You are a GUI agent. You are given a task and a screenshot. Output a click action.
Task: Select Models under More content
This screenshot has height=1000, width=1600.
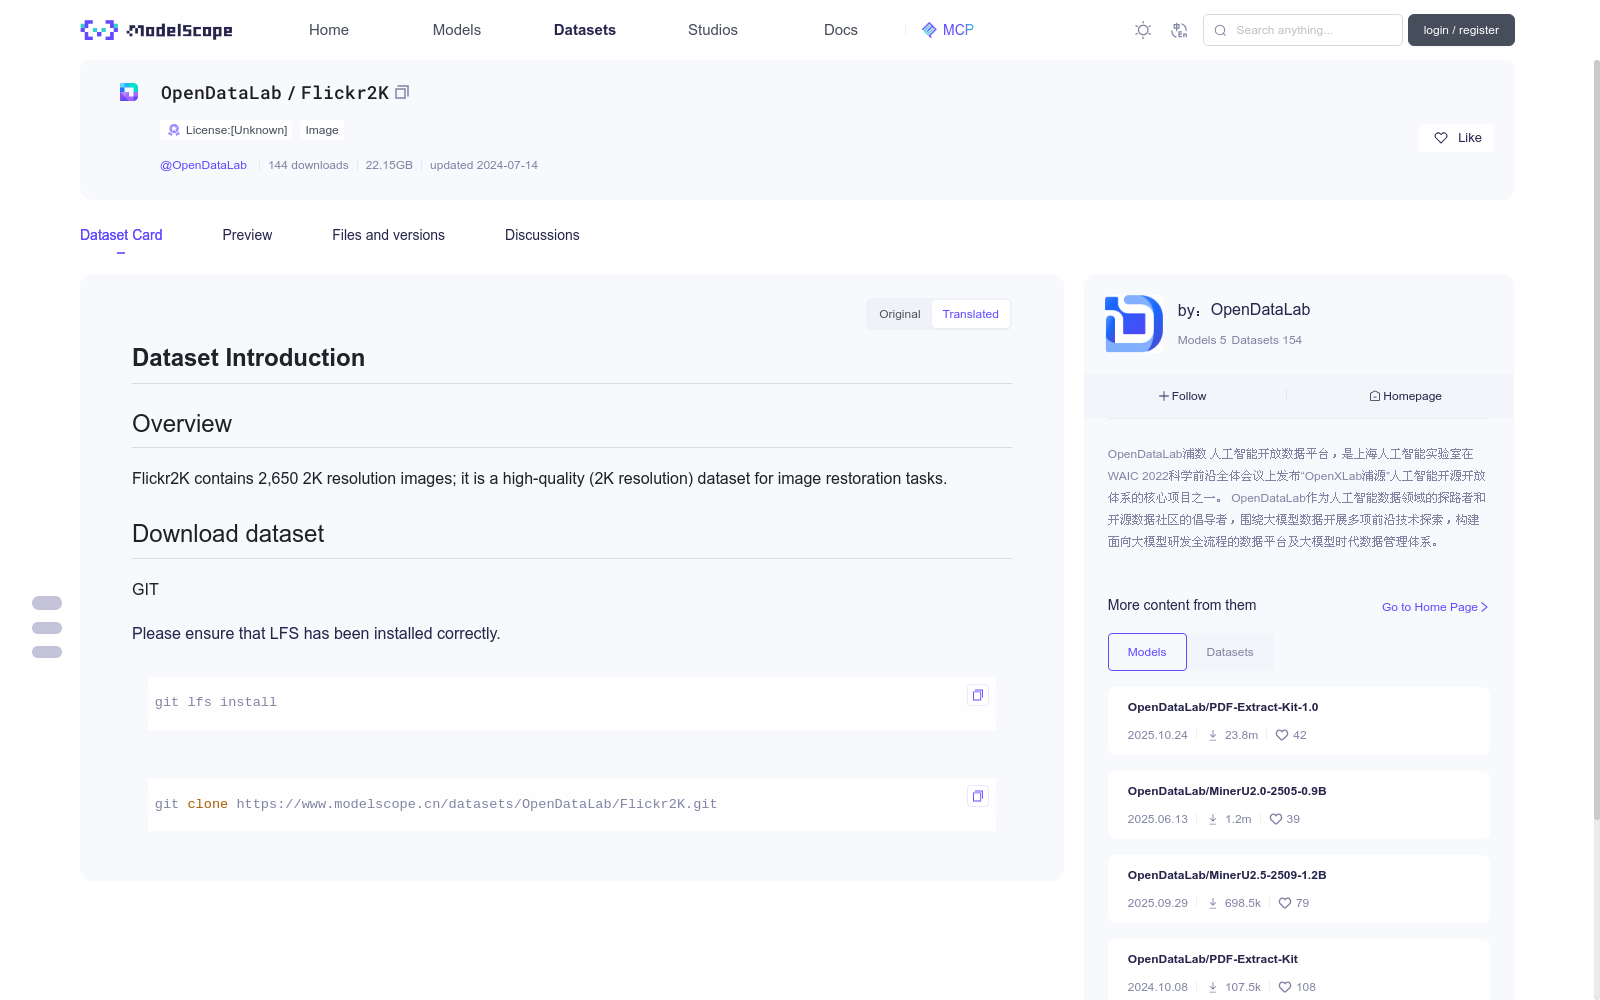pos(1147,652)
